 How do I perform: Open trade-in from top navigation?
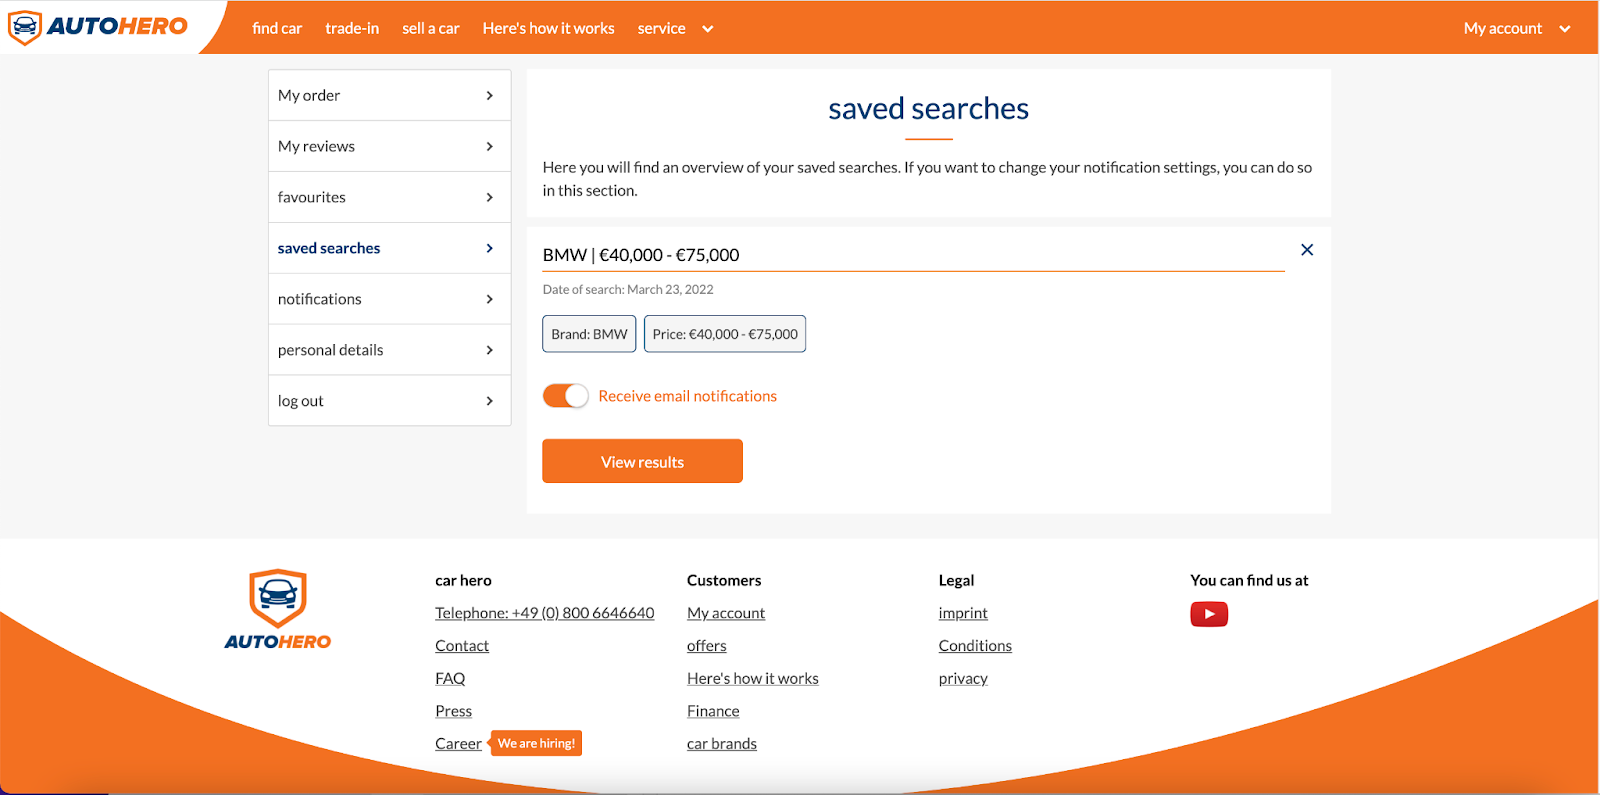tap(352, 28)
